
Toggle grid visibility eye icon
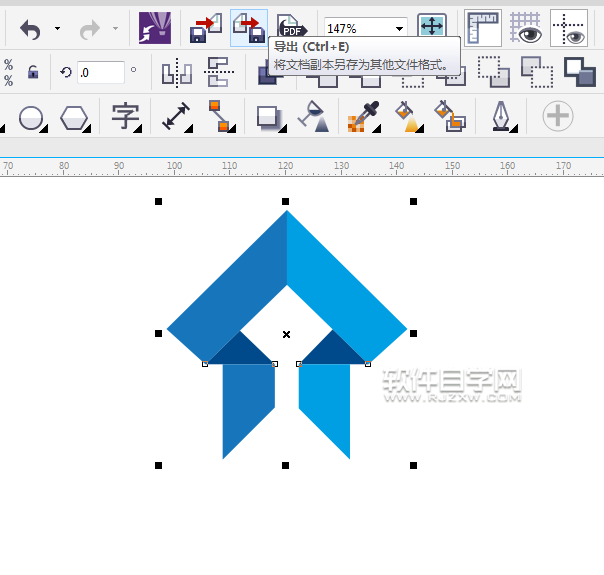526,29
